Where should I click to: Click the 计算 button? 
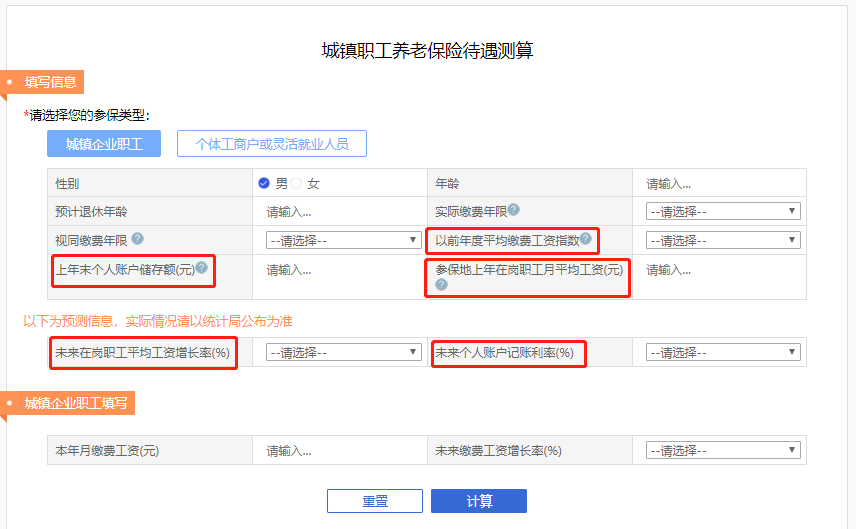(479, 501)
